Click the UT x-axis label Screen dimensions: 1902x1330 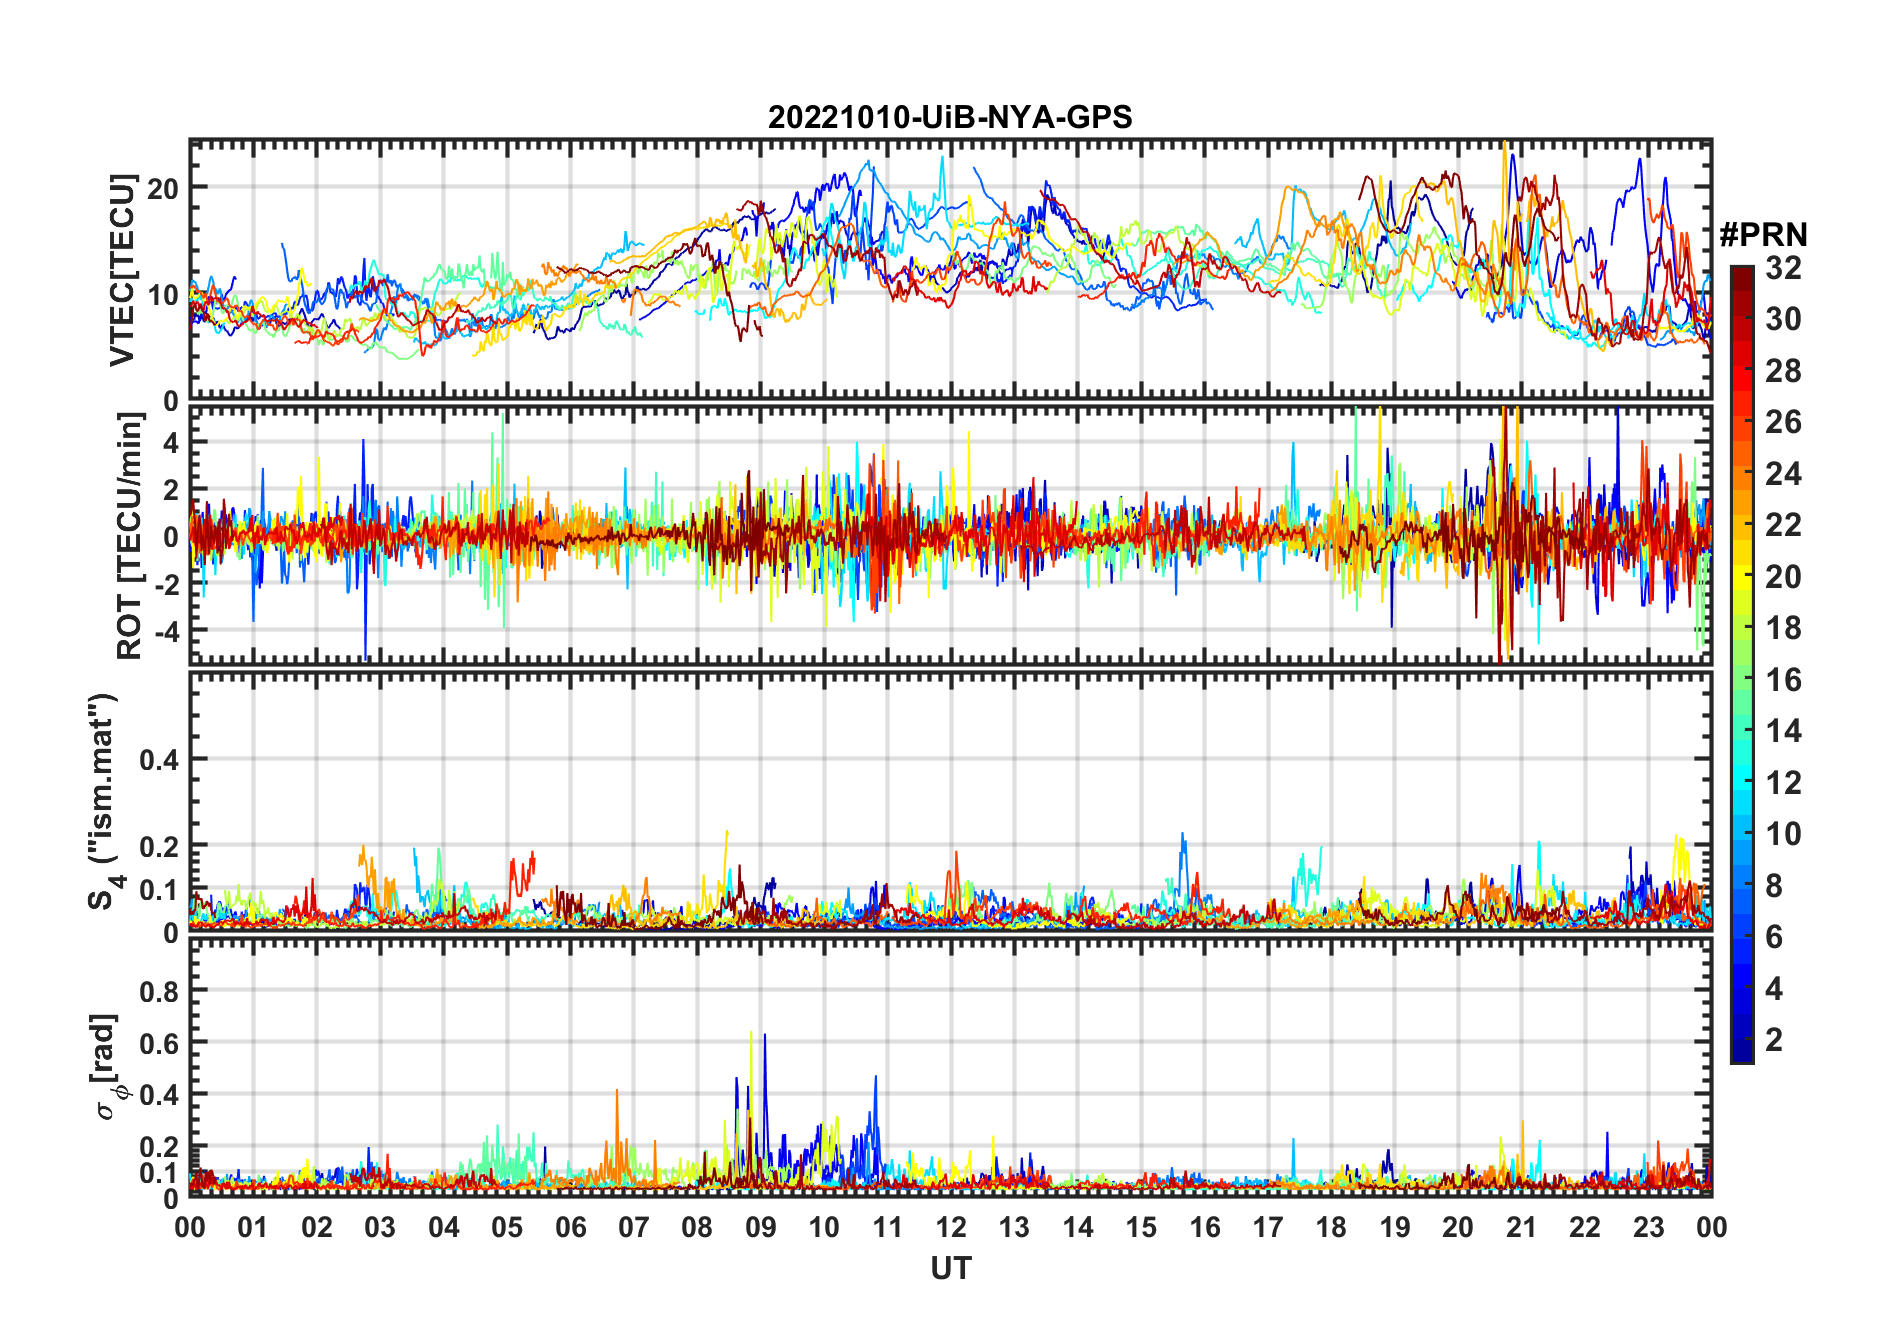[x=950, y=1268]
